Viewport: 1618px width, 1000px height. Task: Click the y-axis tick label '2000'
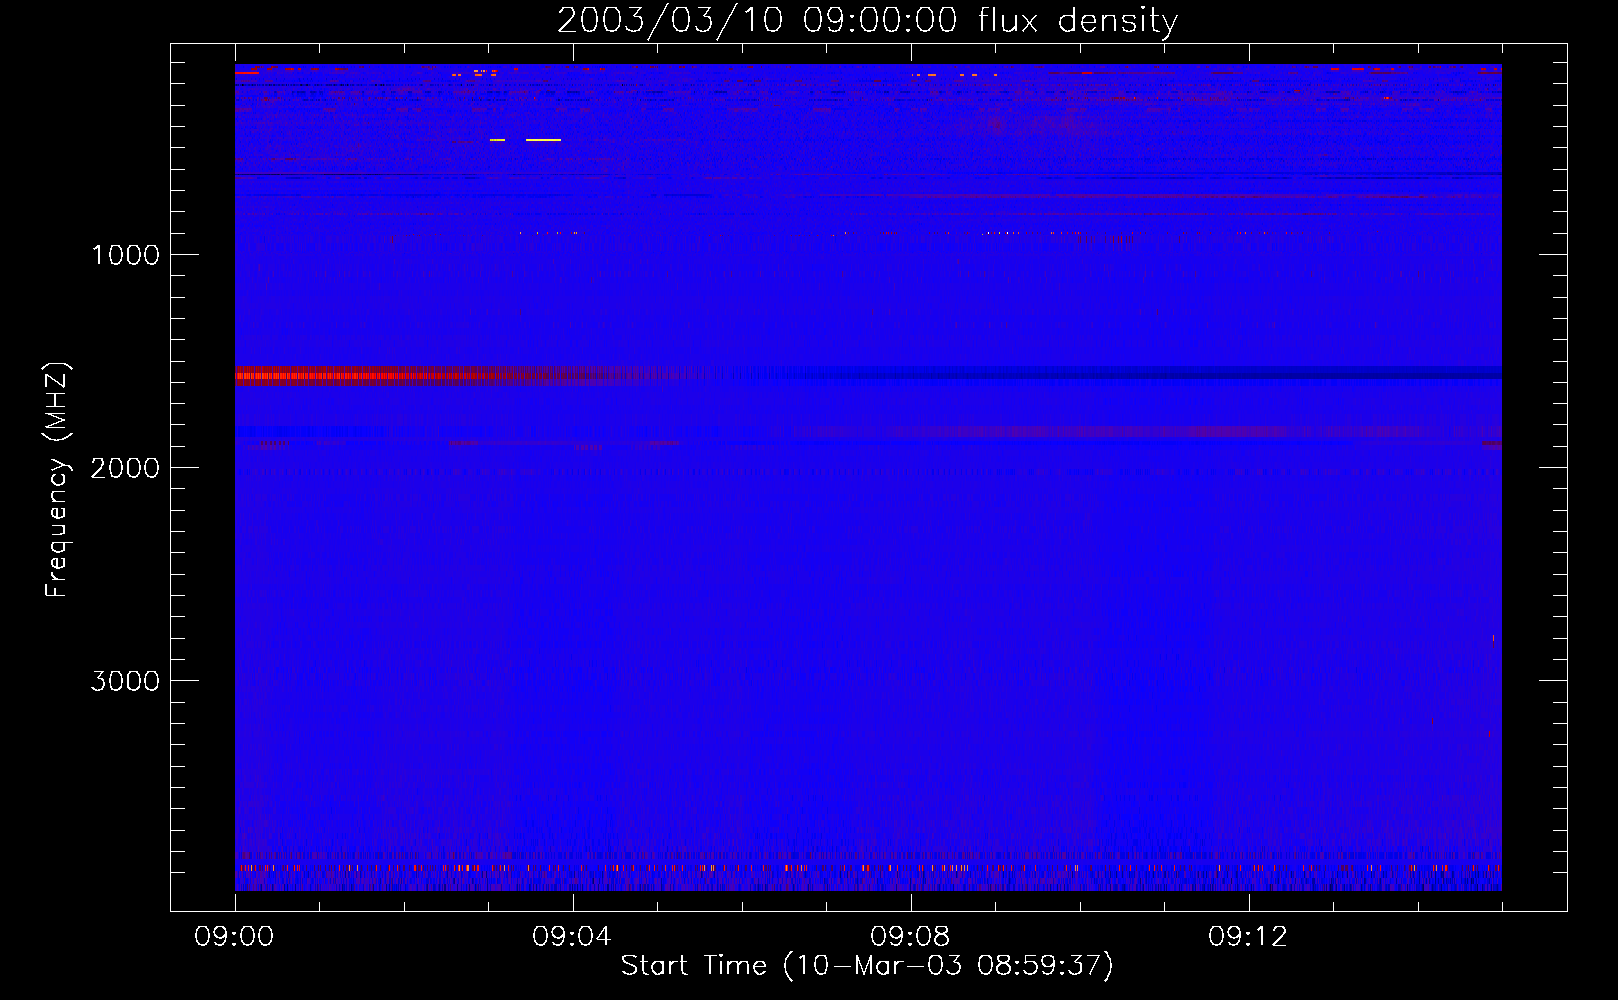125,468
